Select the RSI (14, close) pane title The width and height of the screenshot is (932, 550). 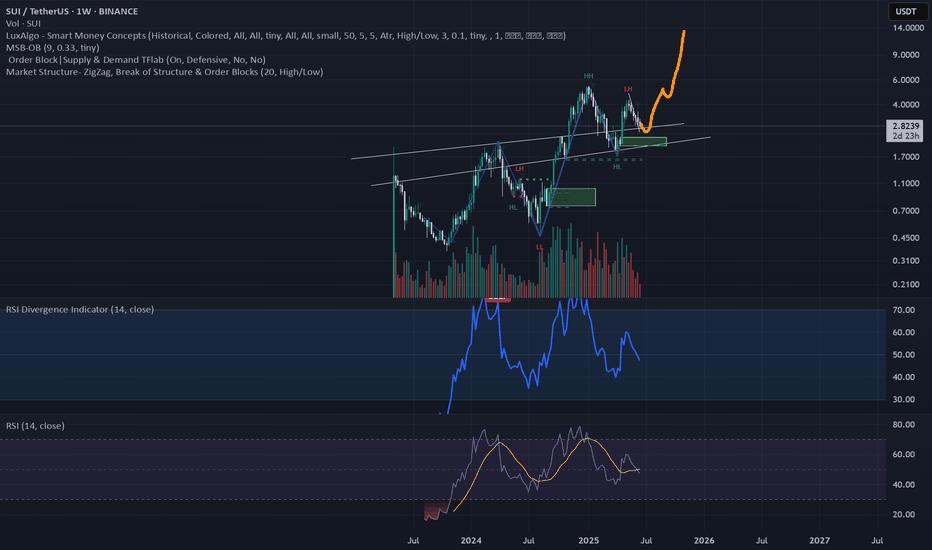click(x=35, y=426)
